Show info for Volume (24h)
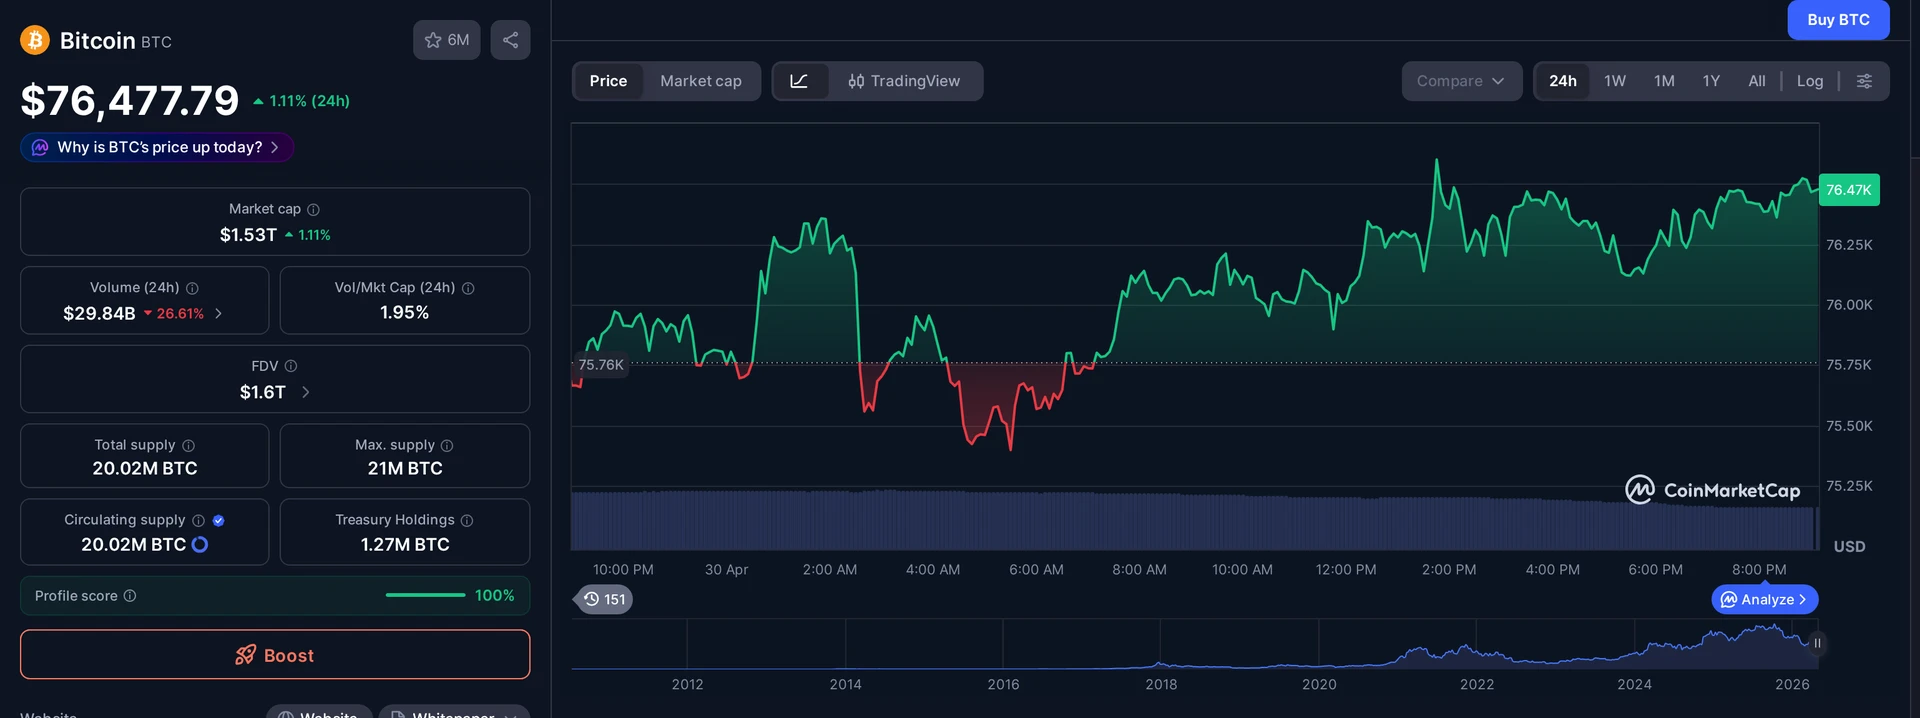1920x718 pixels. pyautogui.click(x=192, y=288)
